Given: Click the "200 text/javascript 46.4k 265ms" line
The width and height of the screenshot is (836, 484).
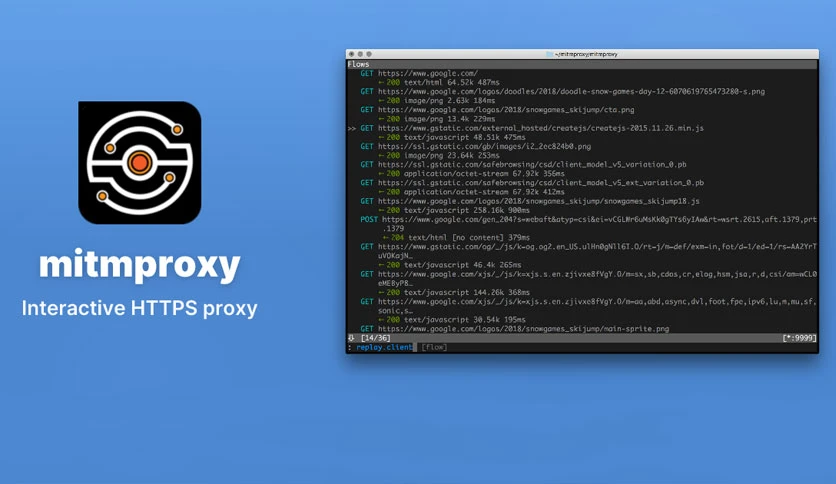Looking at the screenshot, I should [x=449, y=265].
